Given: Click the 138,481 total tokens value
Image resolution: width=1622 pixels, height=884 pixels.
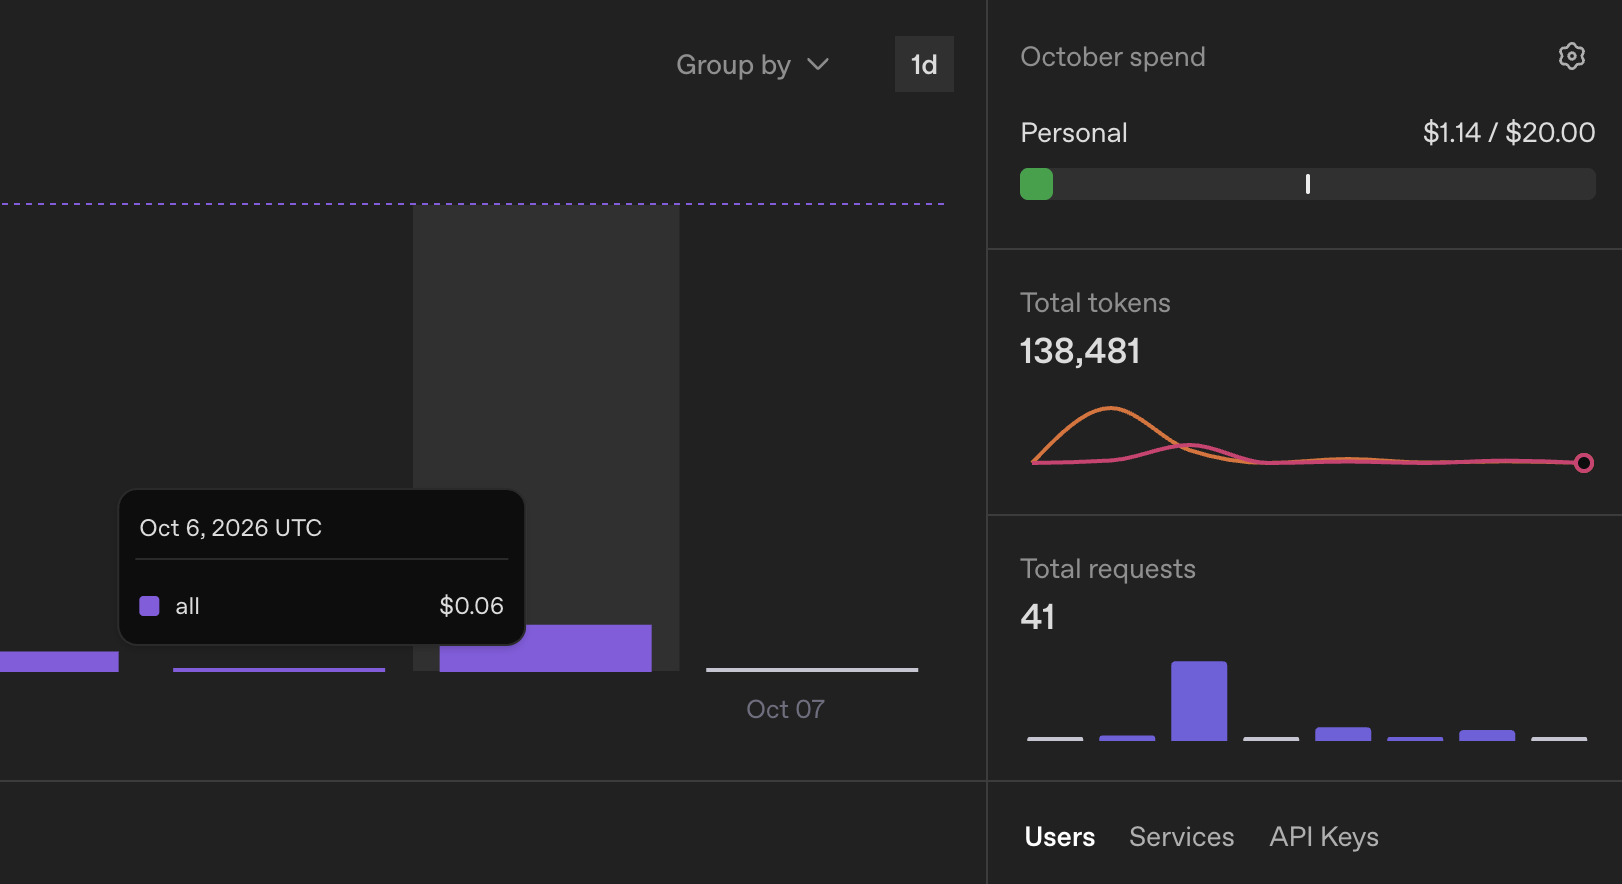Looking at the screenshot, I should point(1080,351).
